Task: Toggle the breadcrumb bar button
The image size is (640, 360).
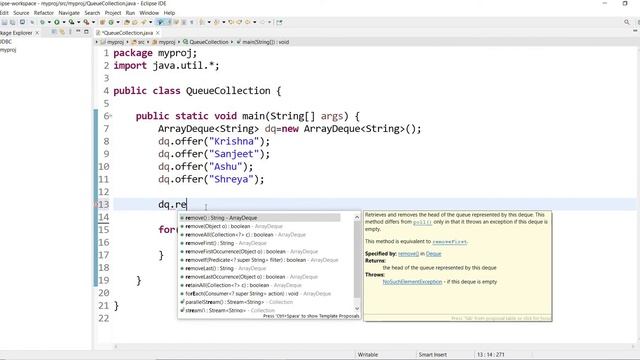Action: coord(160,22)
